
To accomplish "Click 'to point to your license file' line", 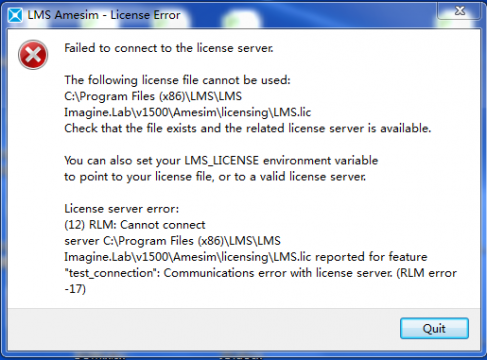I will [x=215, y=176].
